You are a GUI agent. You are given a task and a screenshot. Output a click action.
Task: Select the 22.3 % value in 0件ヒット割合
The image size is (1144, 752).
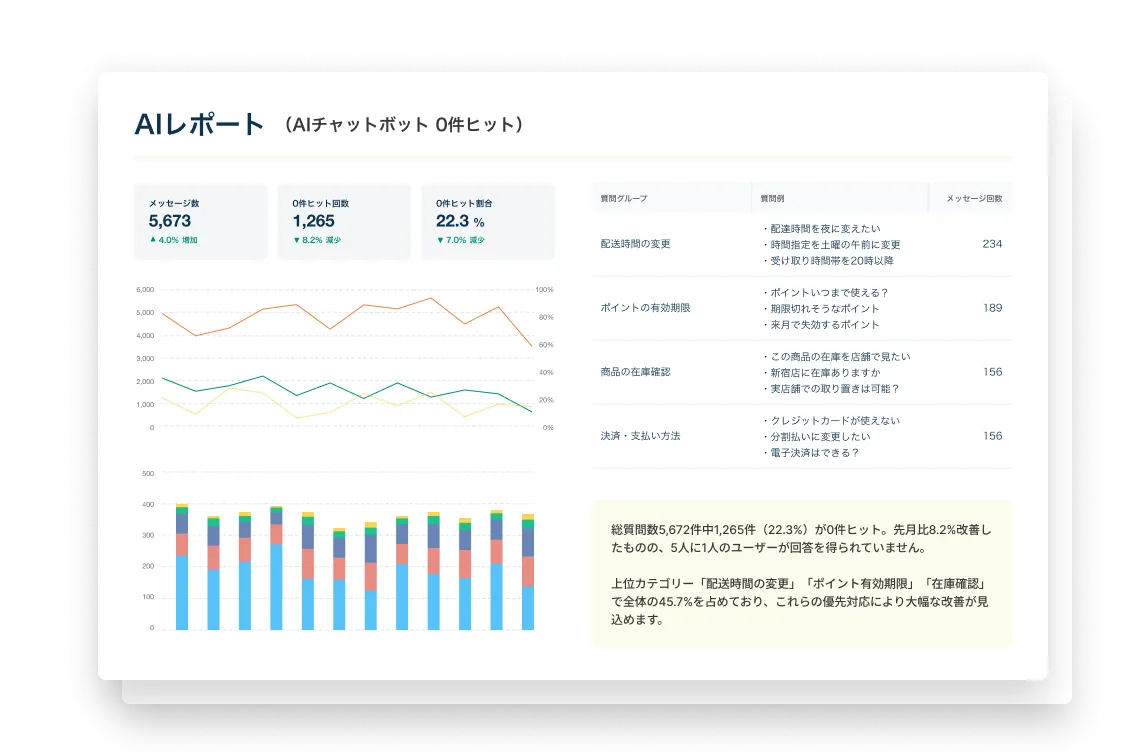coord(460,222)
